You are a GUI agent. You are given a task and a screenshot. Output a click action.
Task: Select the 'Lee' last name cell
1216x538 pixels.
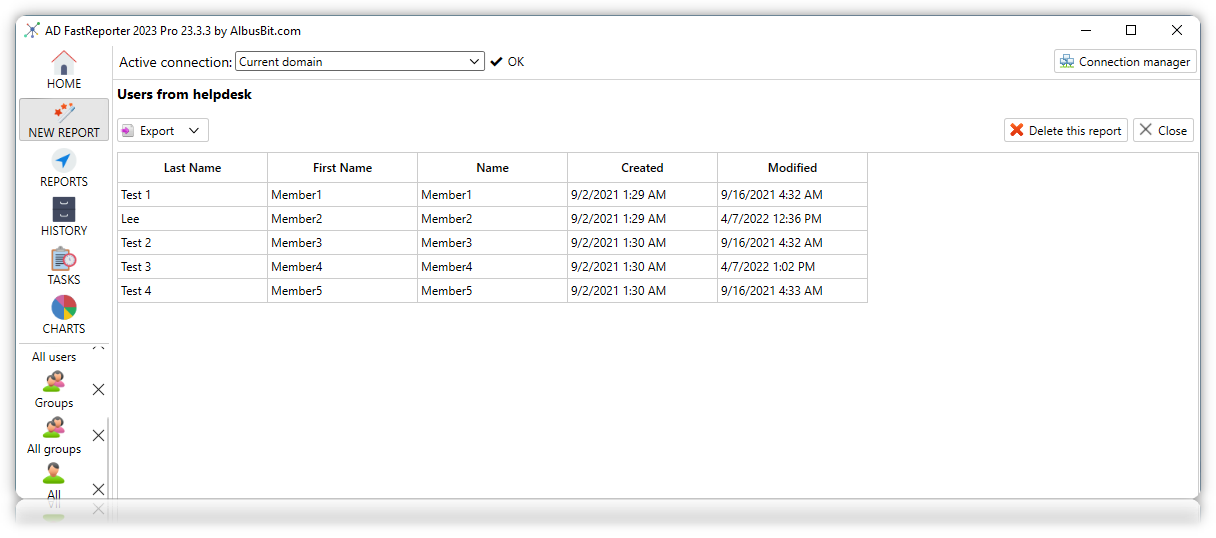click(193, 219)
